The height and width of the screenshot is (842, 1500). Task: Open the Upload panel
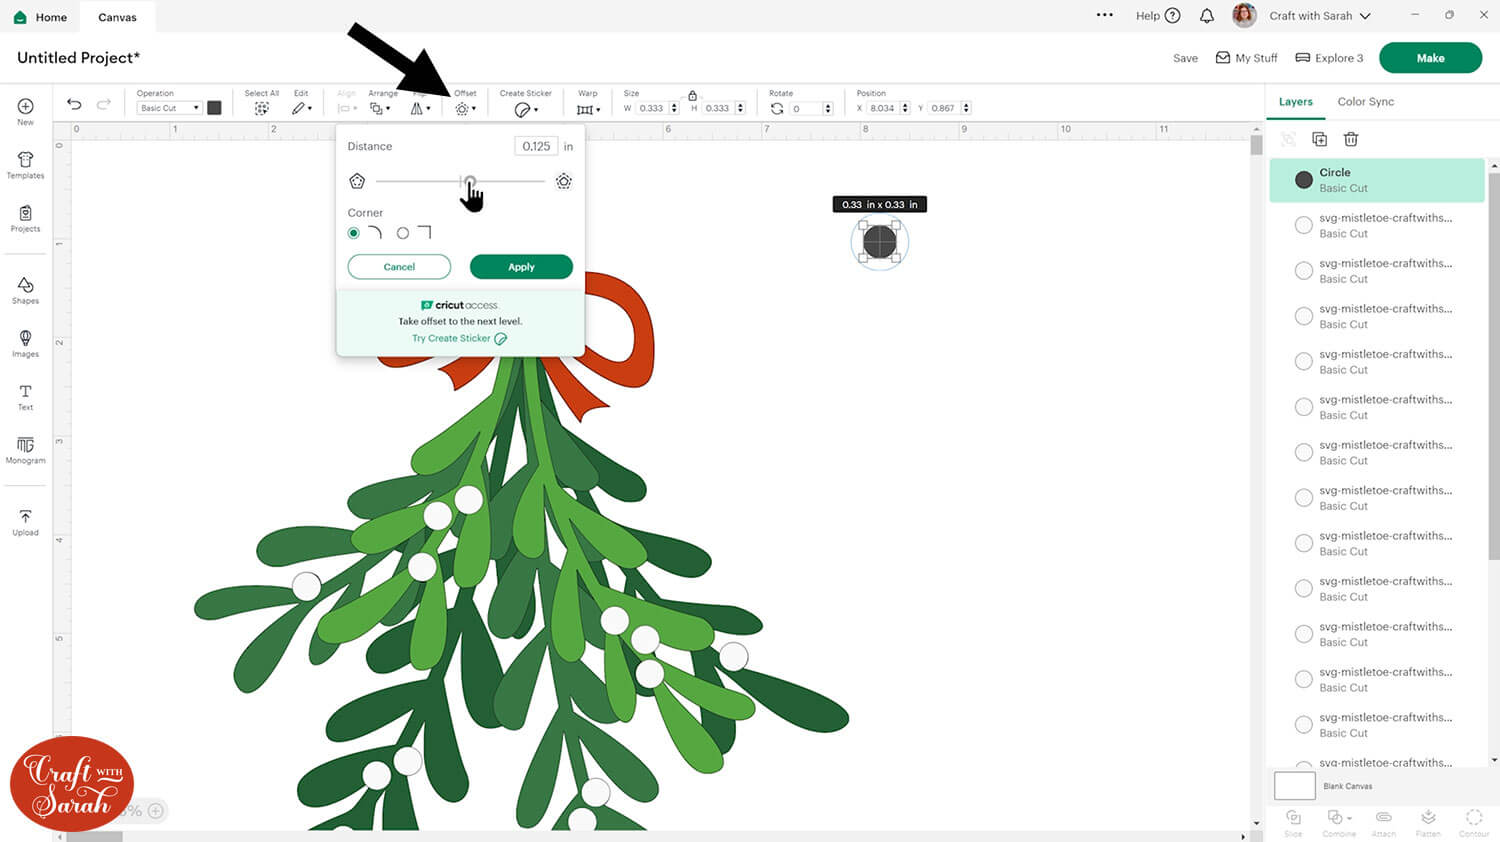tap(26, 522)
